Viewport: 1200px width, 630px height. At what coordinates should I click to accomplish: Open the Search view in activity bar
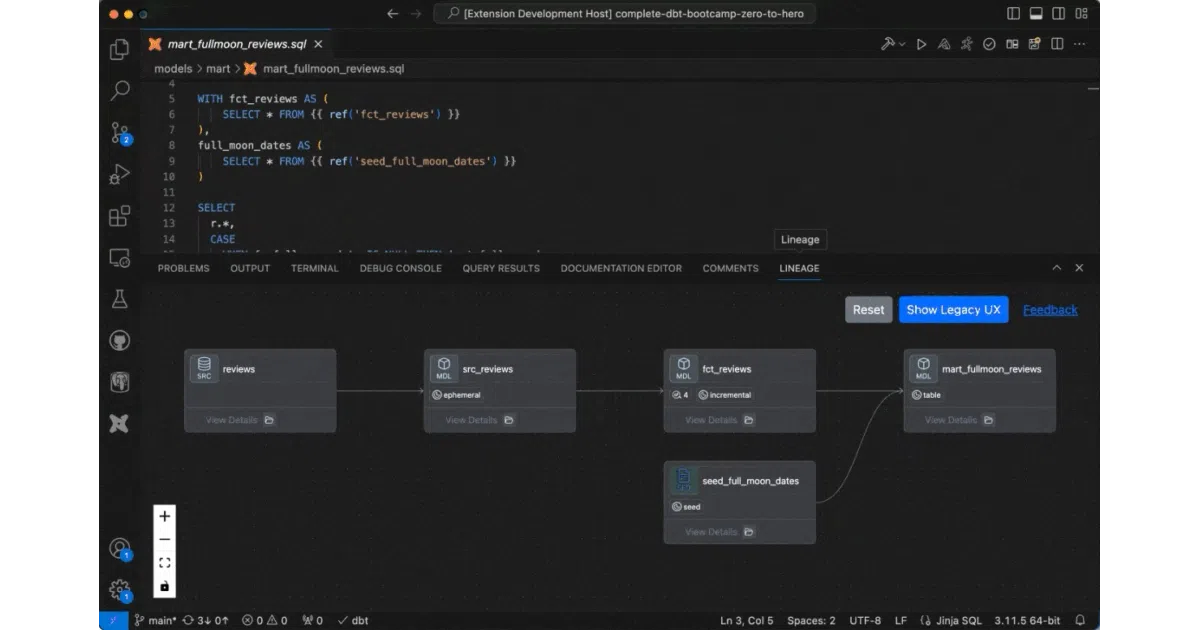(x=120, y=91)
